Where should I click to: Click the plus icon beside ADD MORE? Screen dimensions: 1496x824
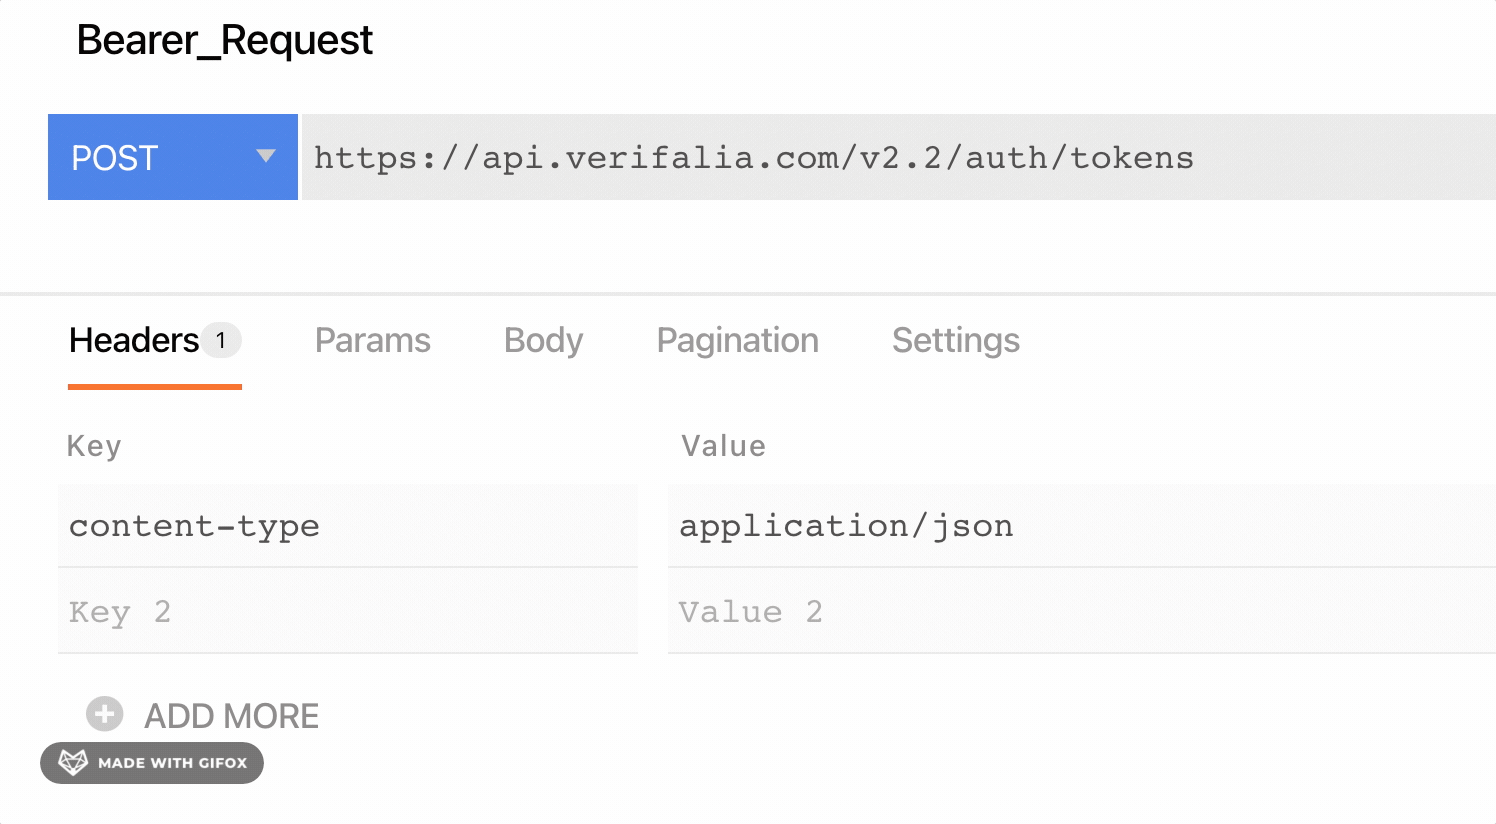click(104, 714)
